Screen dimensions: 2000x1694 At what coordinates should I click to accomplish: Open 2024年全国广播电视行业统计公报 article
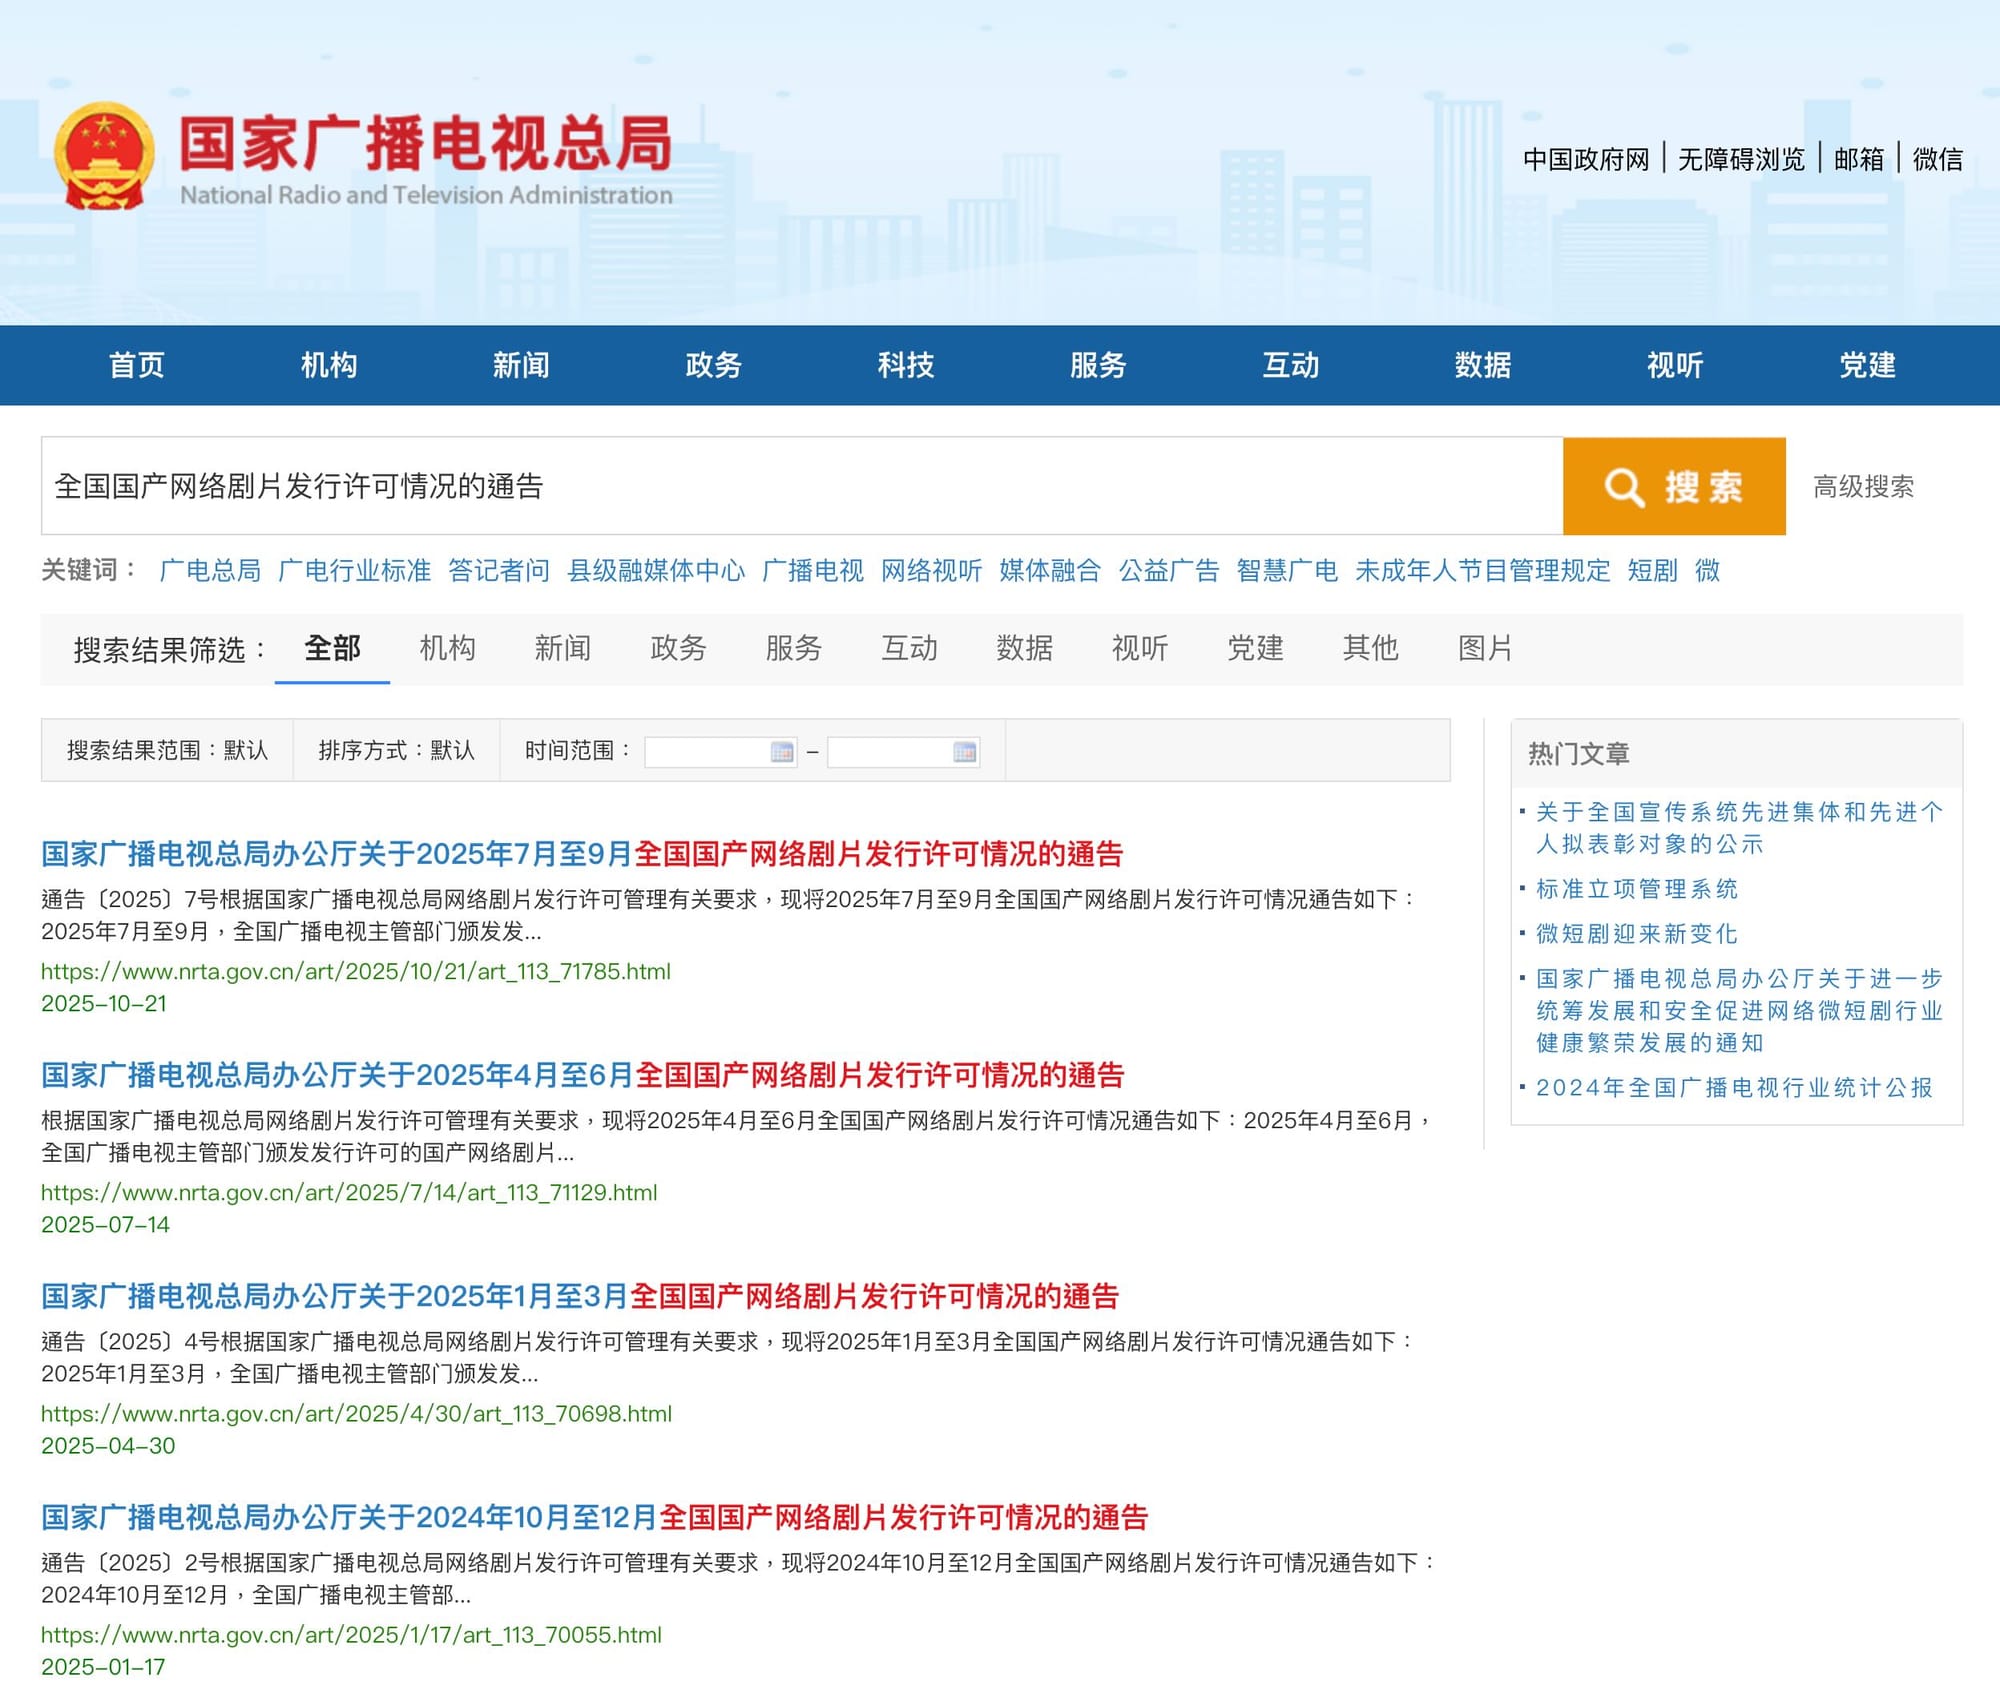[1734, 1087]
